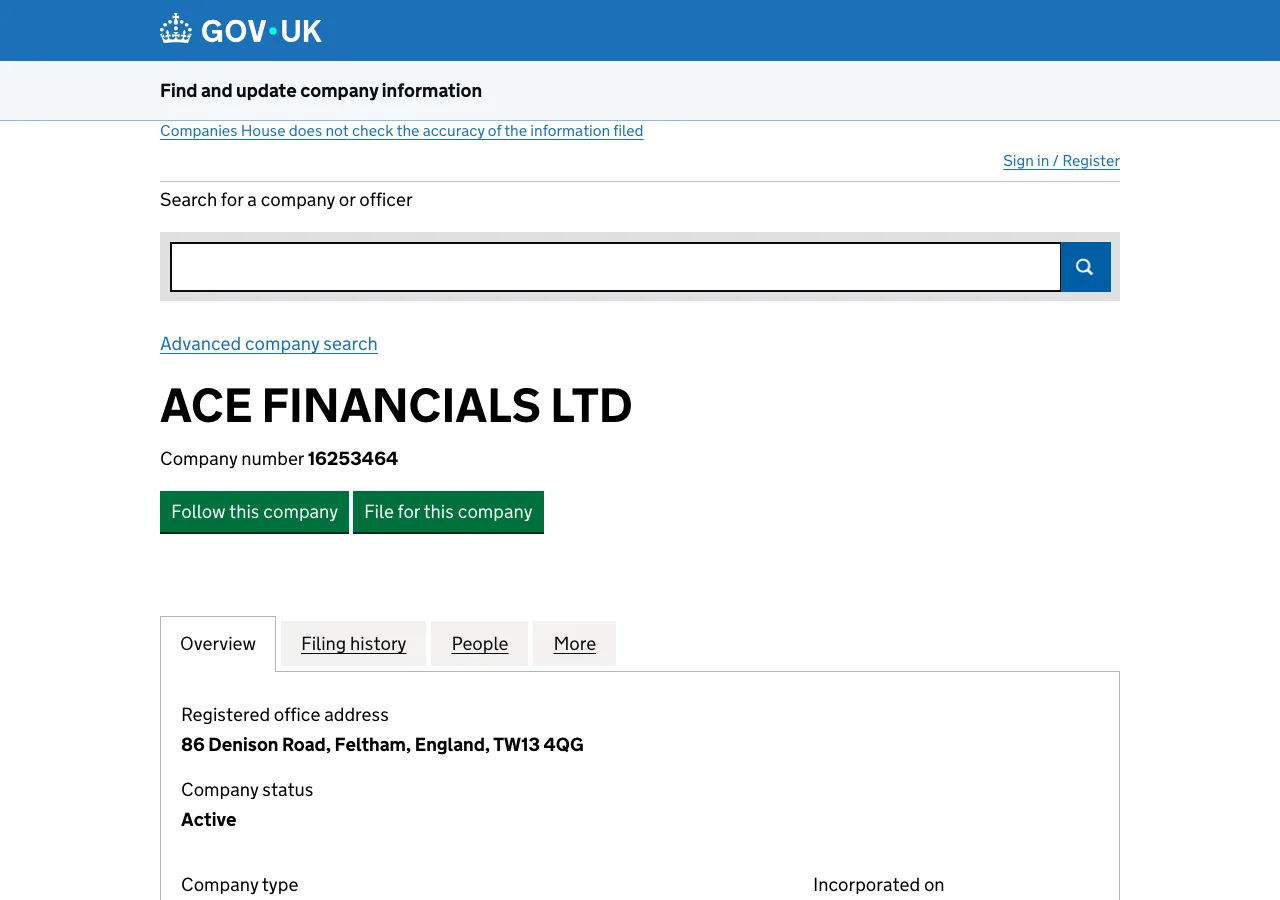The height and width of the screenshot is (900, 1280).
Task: Click the registered office address text
Action: click(382, 744)
